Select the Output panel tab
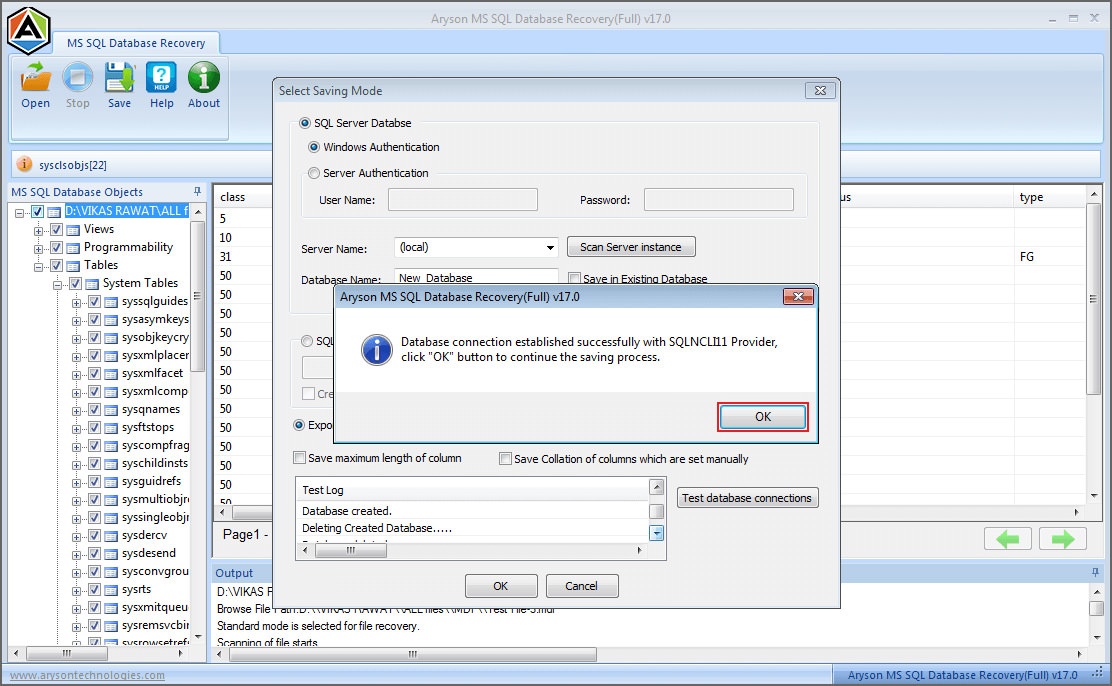The width and height of the screenshot is (1112, 686). pyautogui.click(x=234, y=572)
